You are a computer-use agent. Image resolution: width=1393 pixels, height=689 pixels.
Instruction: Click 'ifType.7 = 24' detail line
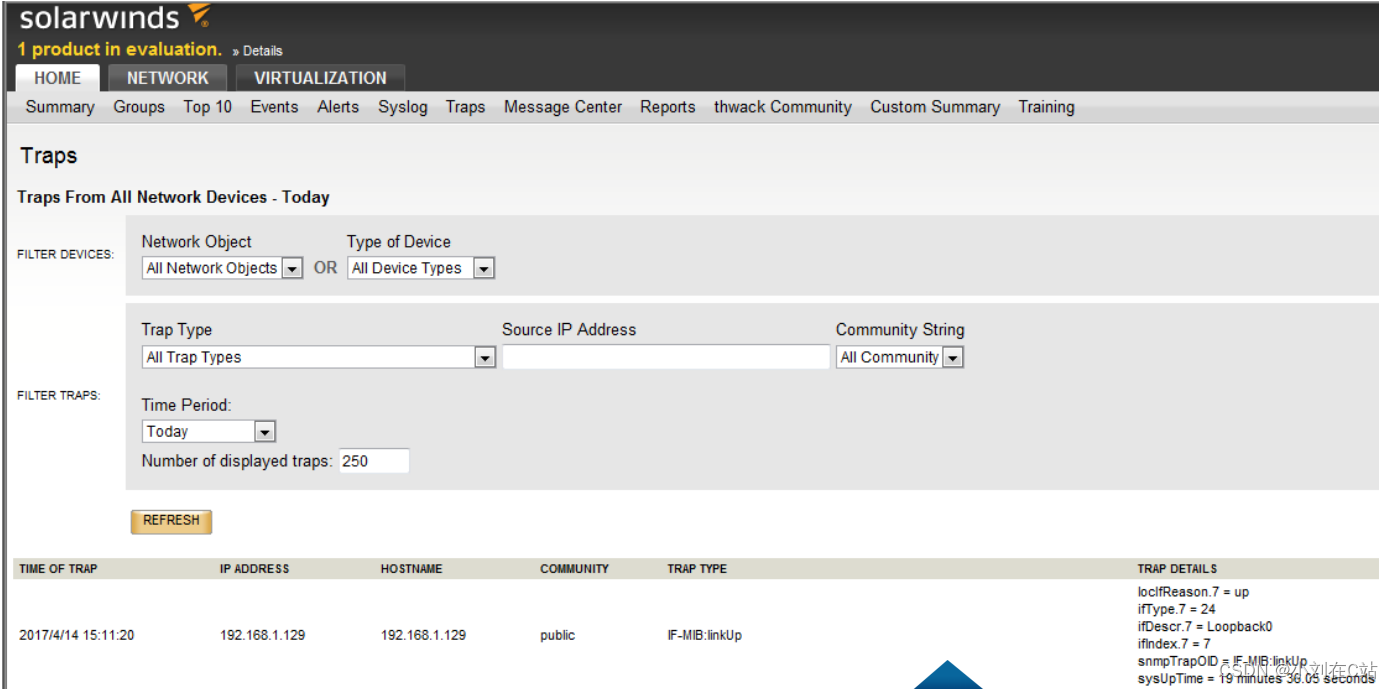(x=1176, y=609)
